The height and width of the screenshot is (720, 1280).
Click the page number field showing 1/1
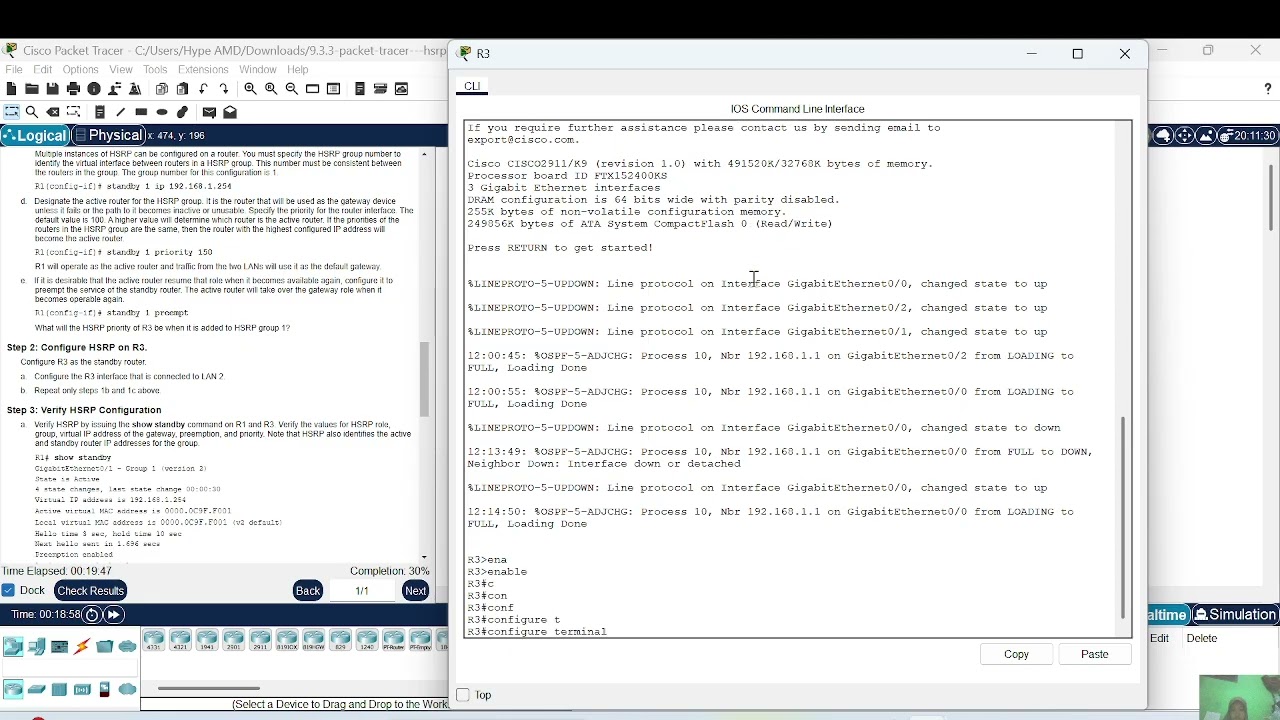(x=362, y=591)
